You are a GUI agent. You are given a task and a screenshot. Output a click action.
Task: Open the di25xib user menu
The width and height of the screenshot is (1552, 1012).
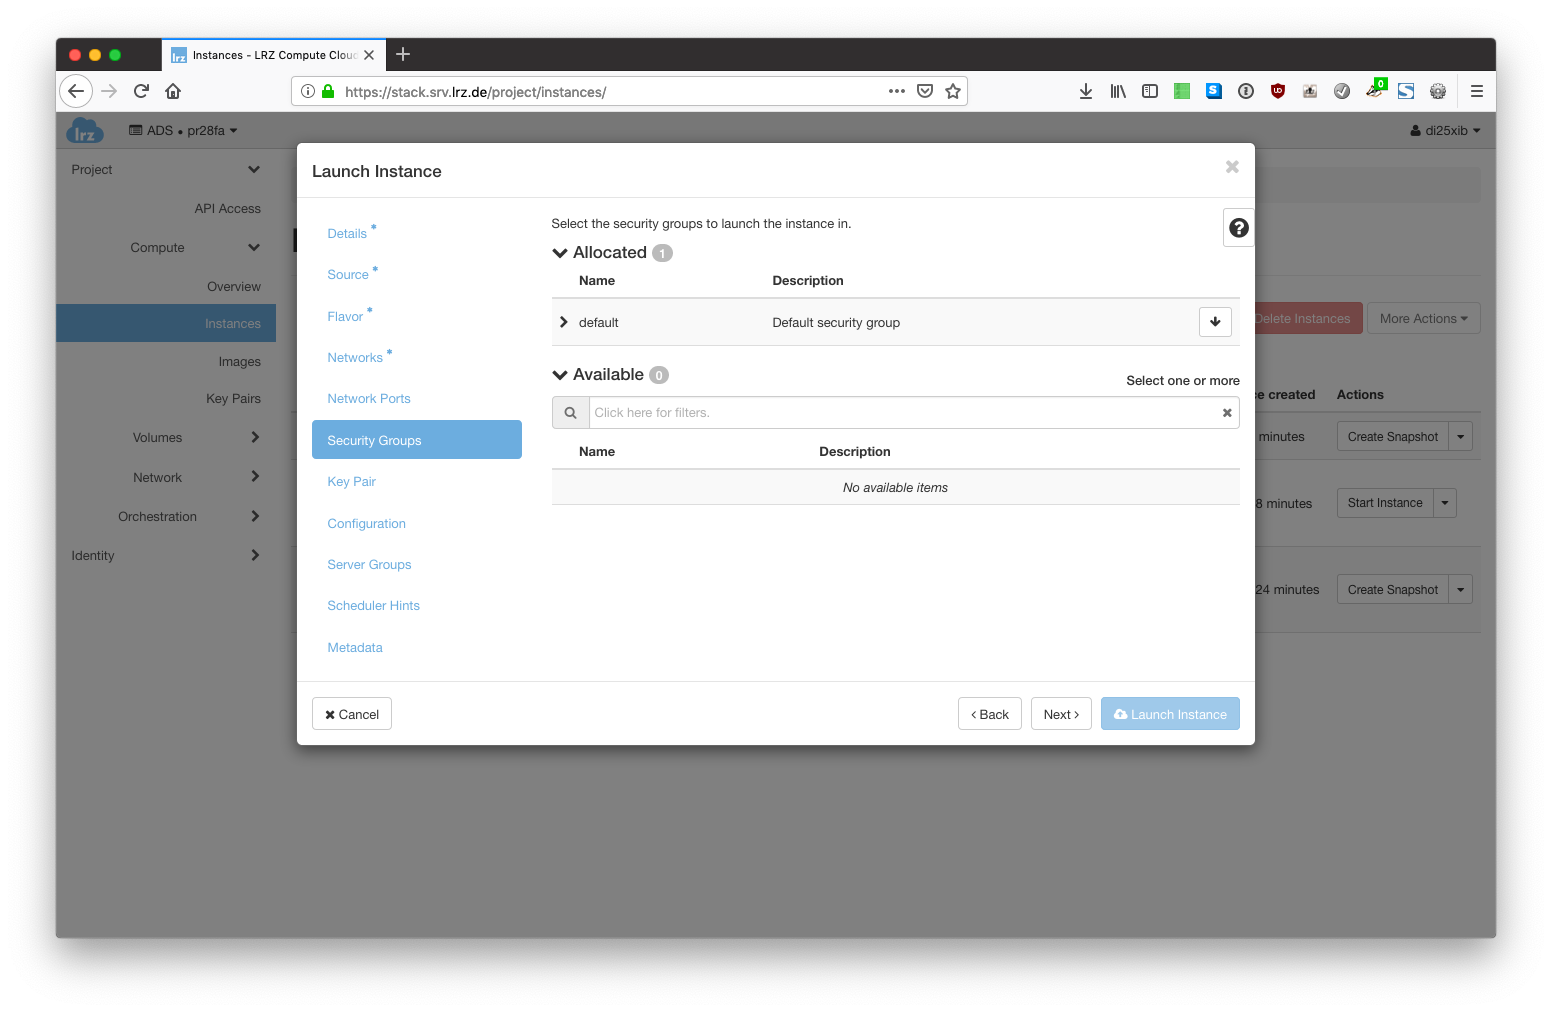(x=1445, y=131)
